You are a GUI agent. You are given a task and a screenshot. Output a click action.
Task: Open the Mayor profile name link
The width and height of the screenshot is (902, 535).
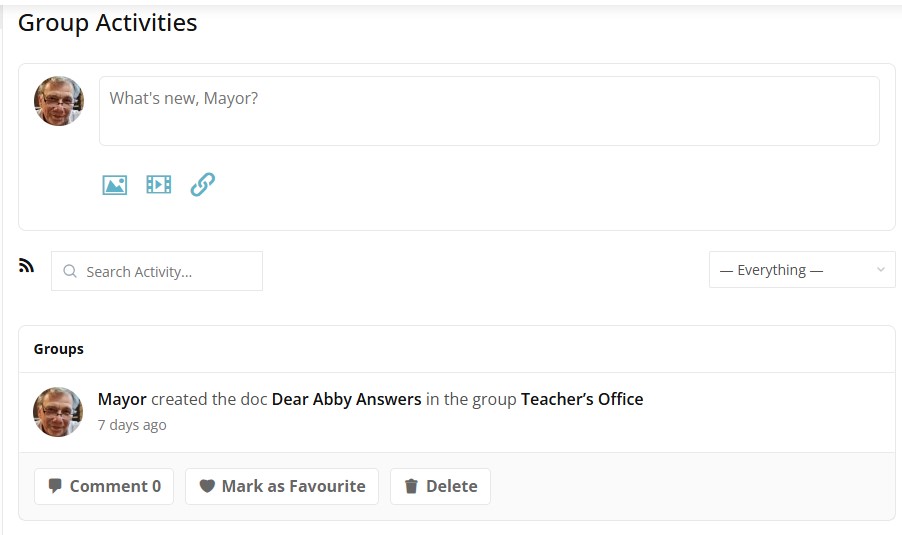[122, 399]
